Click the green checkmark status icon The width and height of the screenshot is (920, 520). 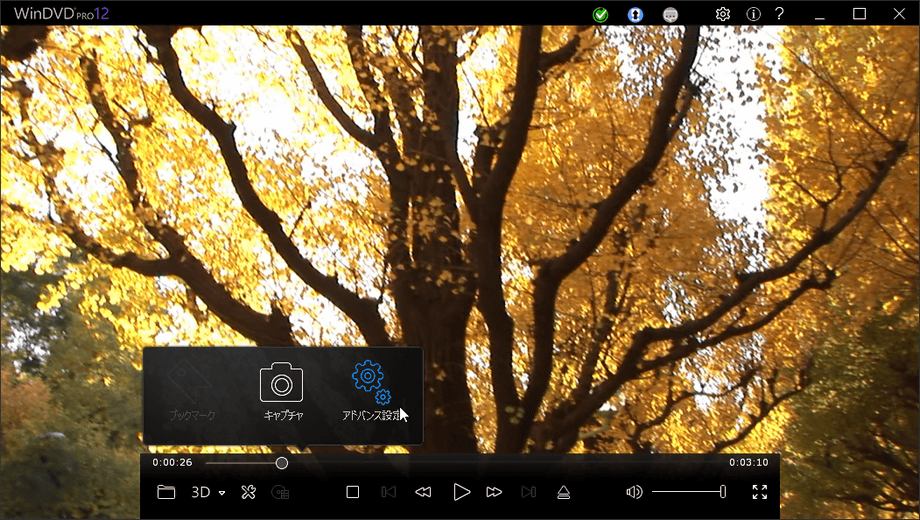coord(600,14)
